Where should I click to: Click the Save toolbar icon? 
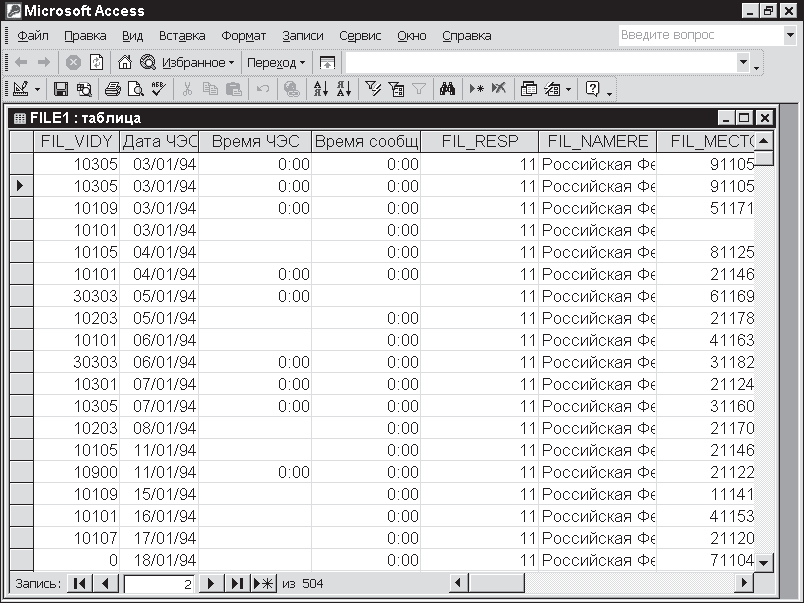coord(61,89)
